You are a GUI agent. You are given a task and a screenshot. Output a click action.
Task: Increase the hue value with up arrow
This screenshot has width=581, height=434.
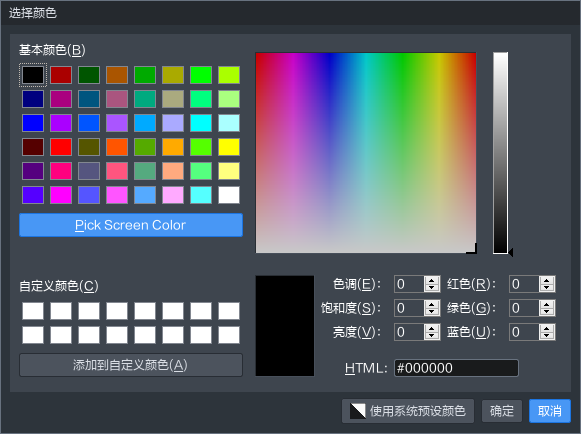[431, 281]
